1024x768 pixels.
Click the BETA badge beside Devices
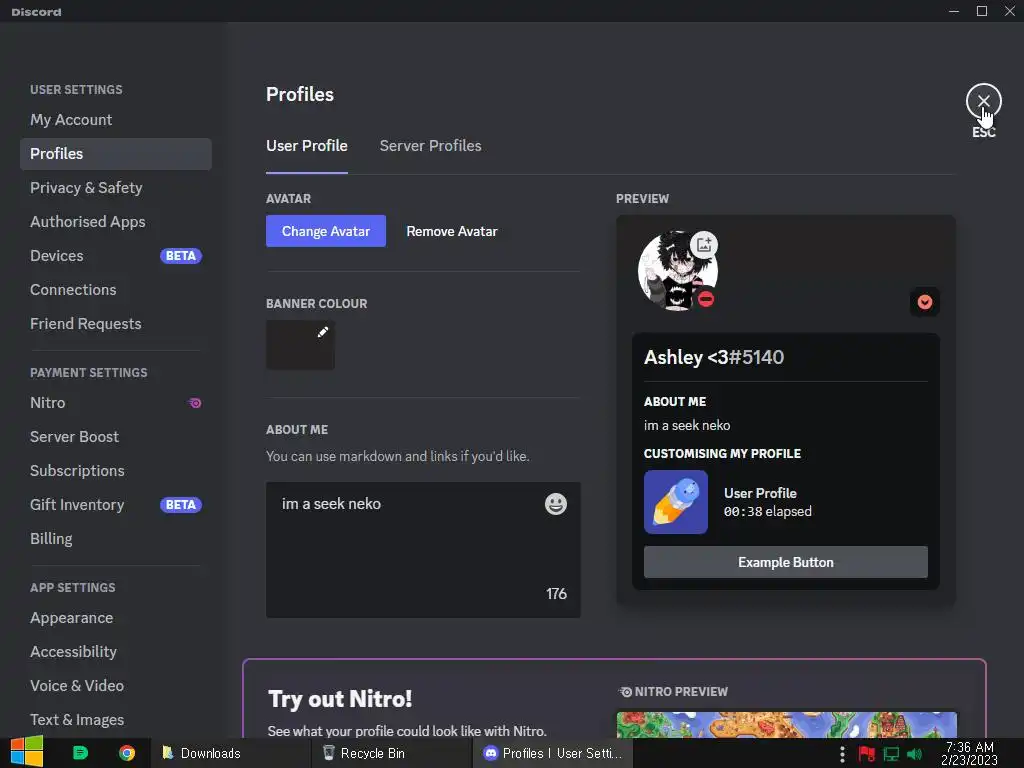coord(181,255)
